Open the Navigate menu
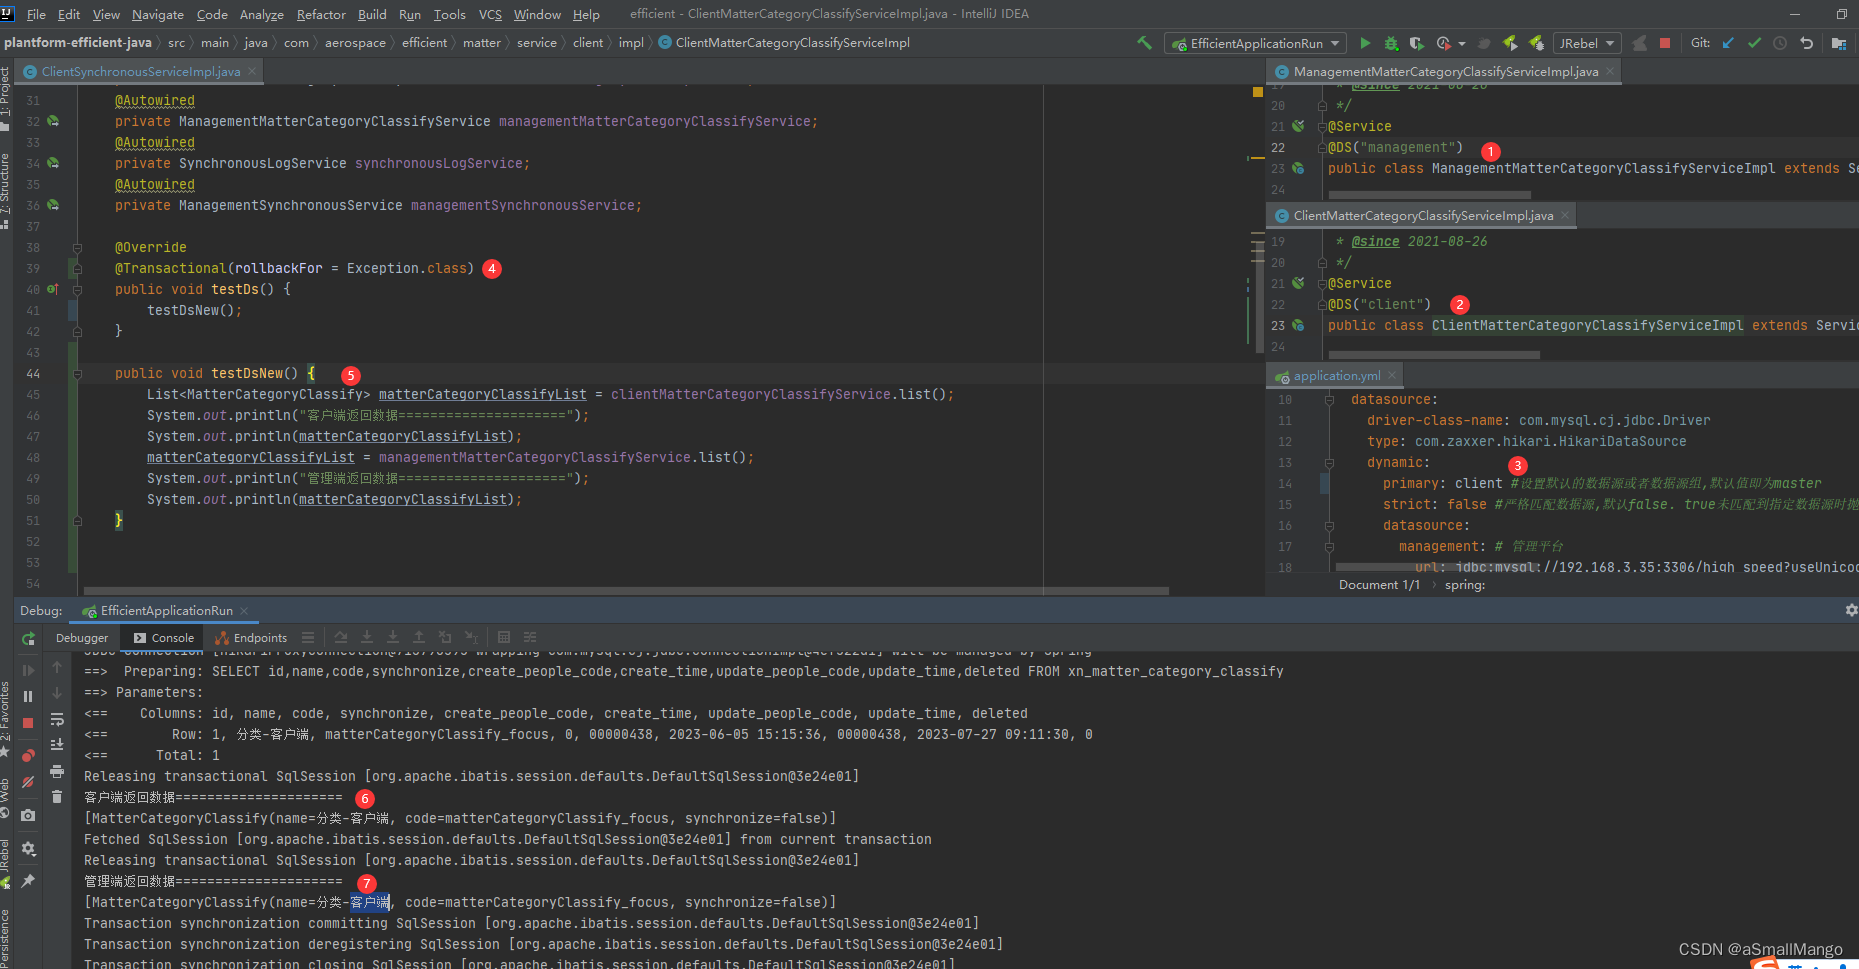 click(158, 14)
